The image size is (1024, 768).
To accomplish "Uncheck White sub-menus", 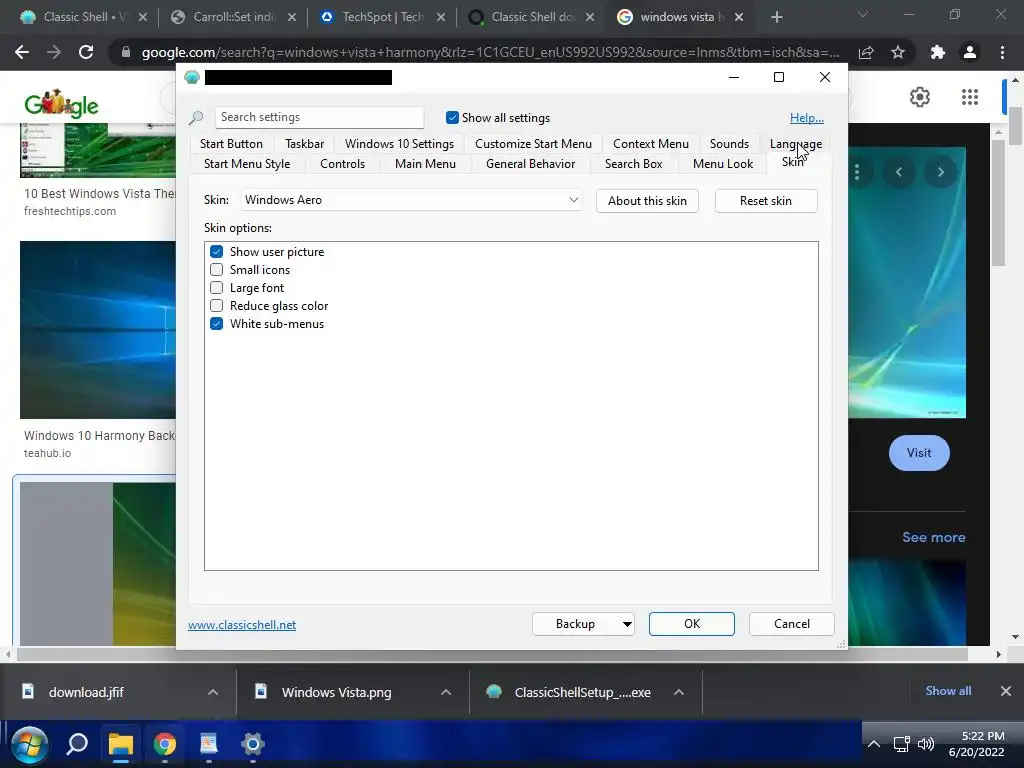I will pyautogui.click(x=217, y=323).
